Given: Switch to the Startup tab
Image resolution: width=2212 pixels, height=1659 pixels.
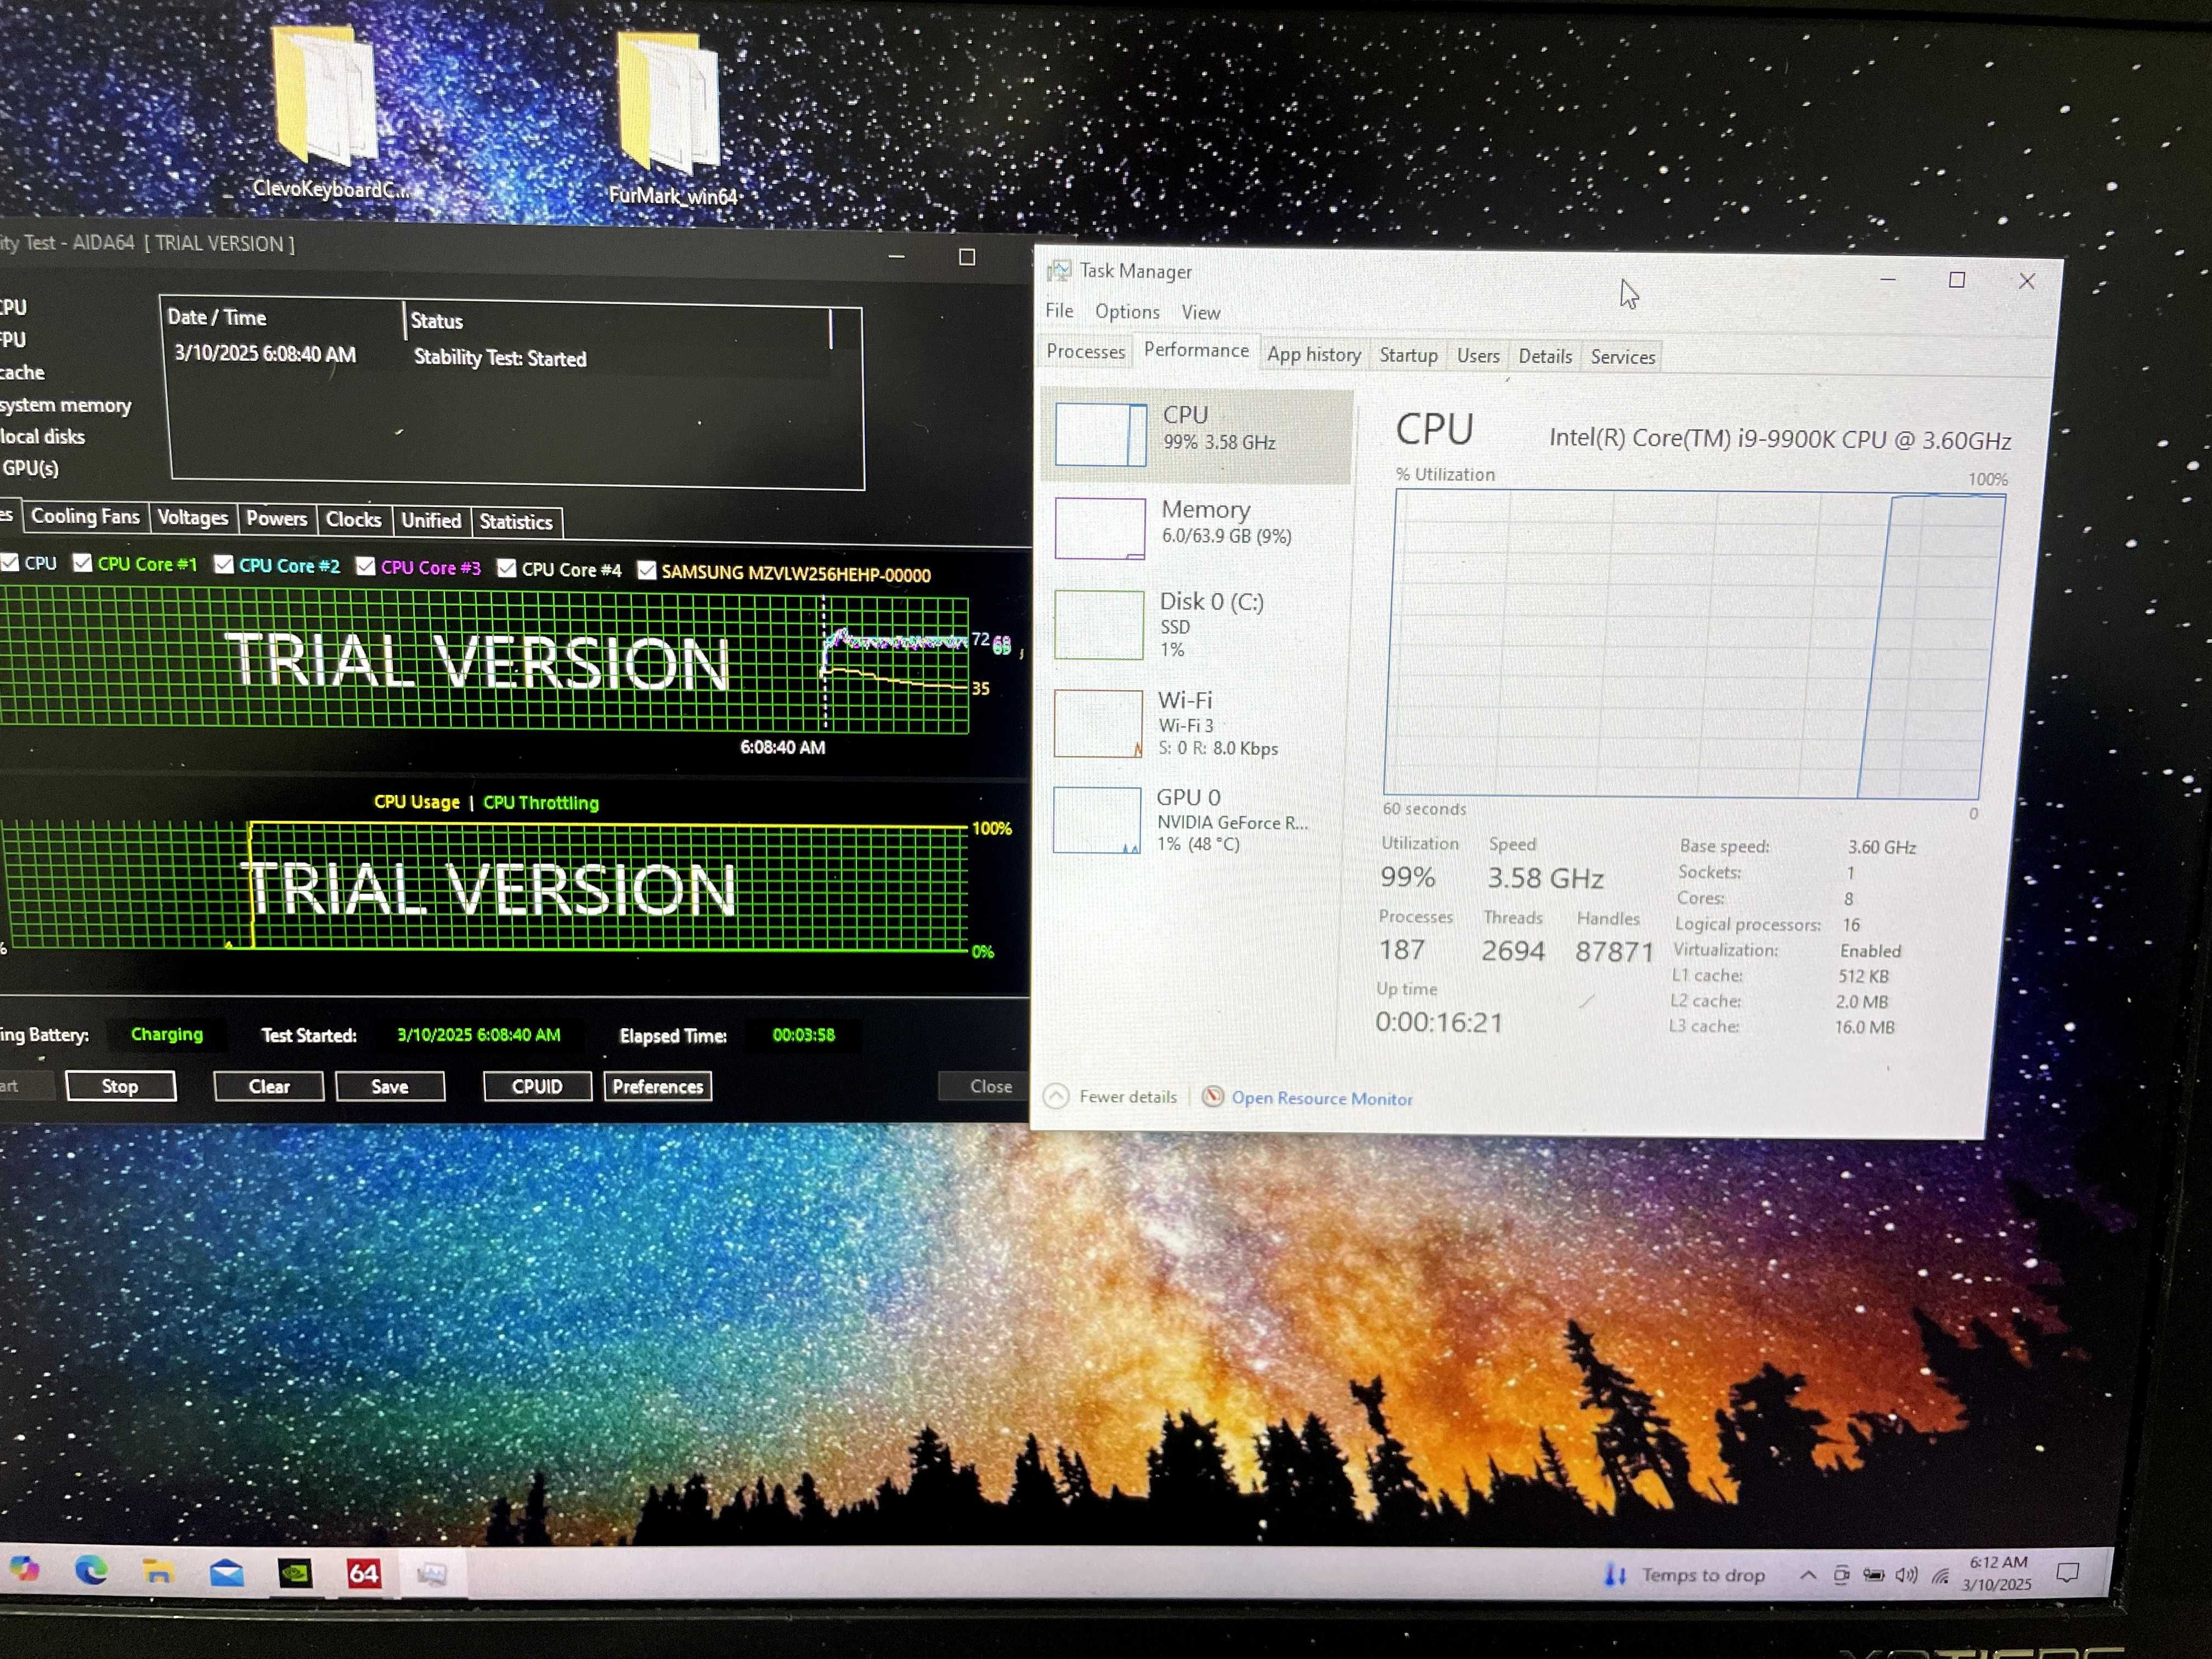Looking at the screenshot, I should coord(1408,355).
